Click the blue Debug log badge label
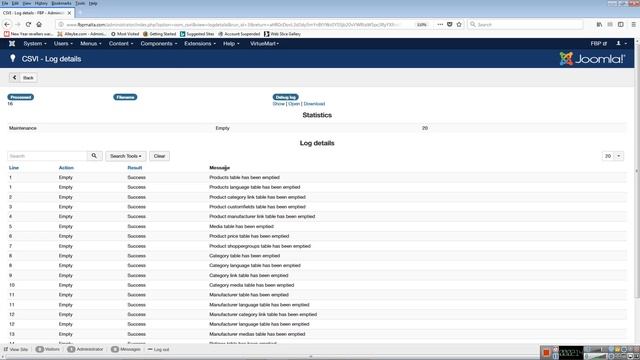The width and height of the screenshot is (640, 360). pyautogui.click(x=286, y=97)
